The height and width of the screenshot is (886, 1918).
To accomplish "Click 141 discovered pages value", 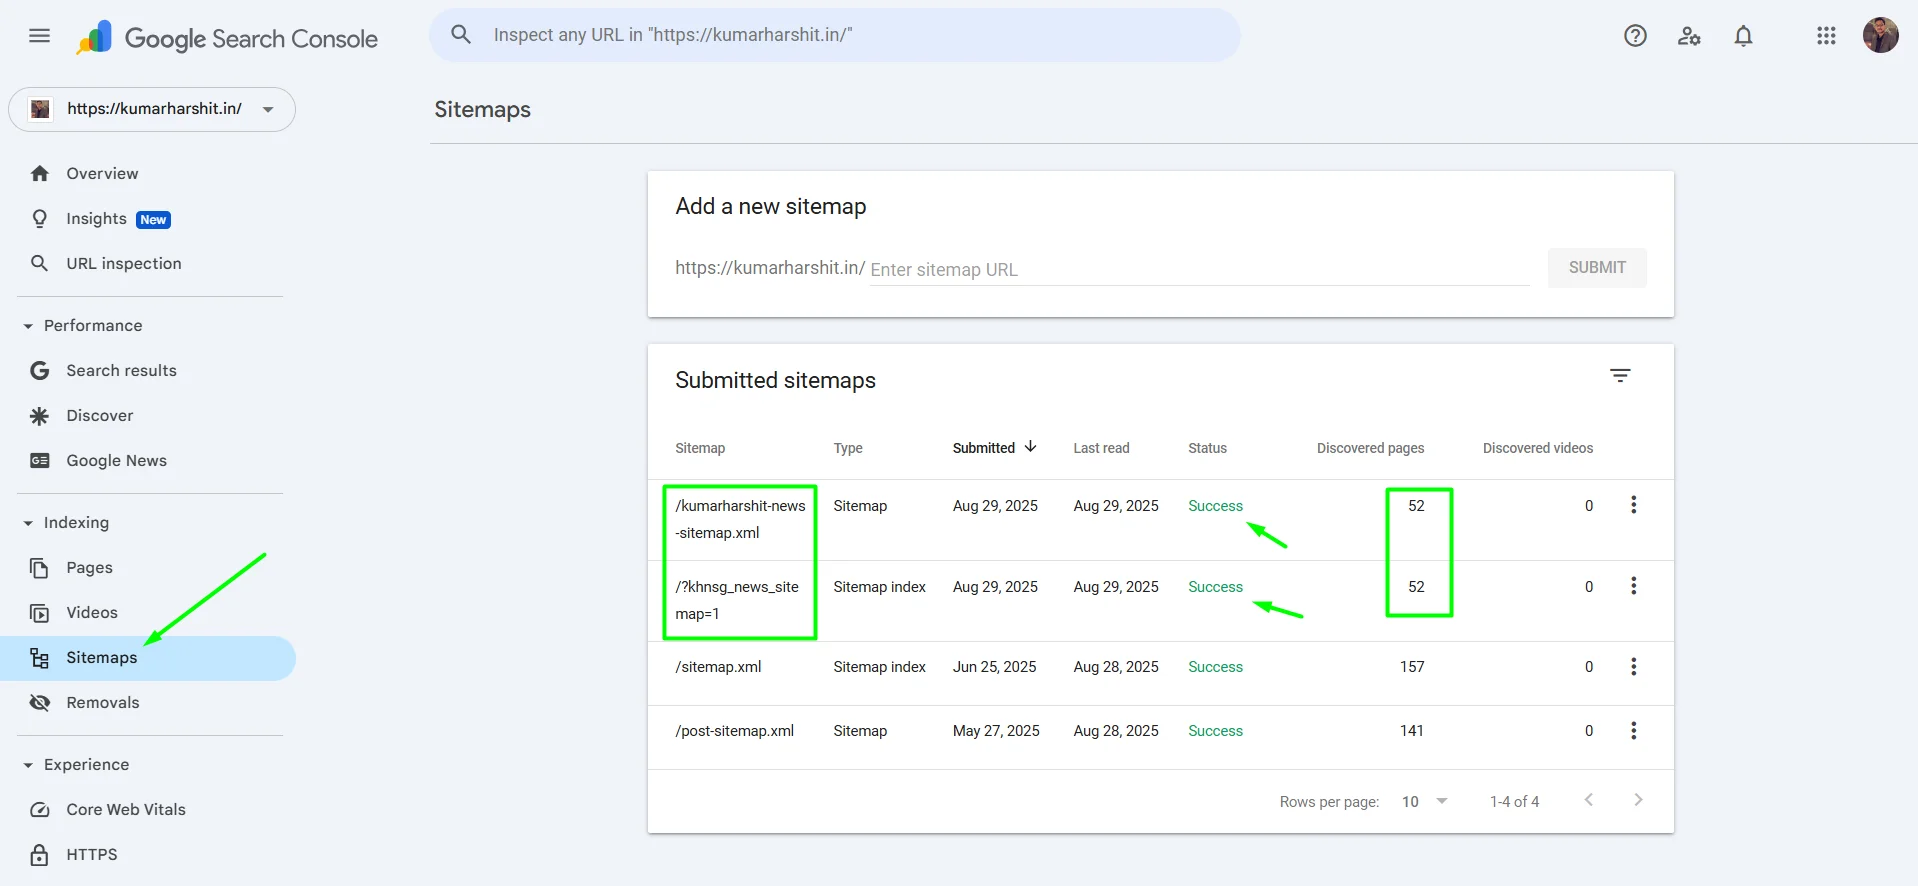I will tap(1412, 731).
